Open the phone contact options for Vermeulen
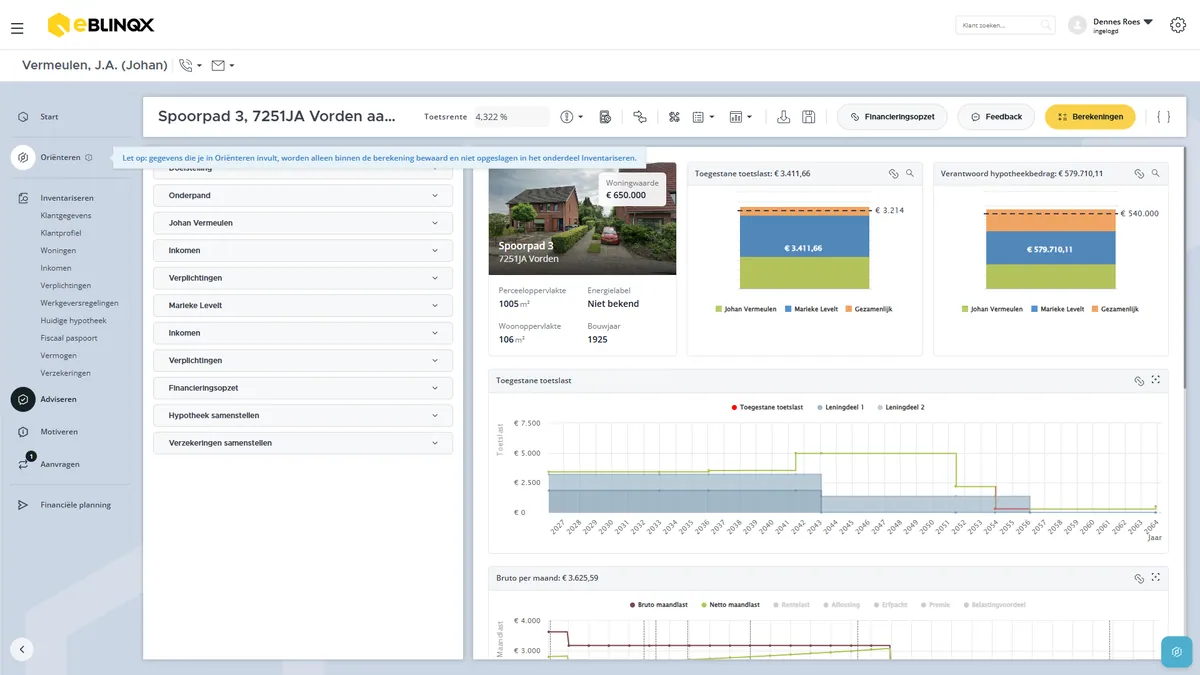The width and height of the screenshot is (1200, 675). click(190, 65)
